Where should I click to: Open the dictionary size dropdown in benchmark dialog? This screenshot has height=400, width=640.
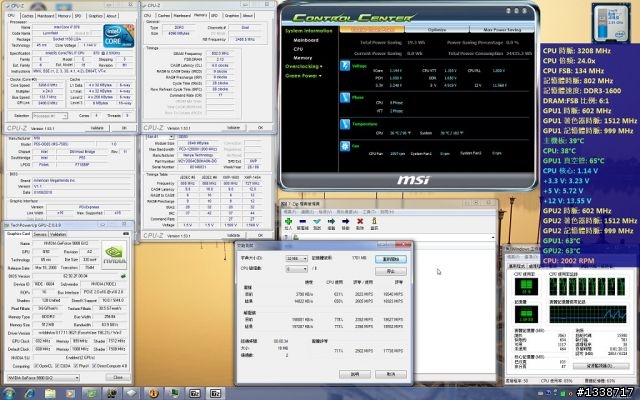296,259
